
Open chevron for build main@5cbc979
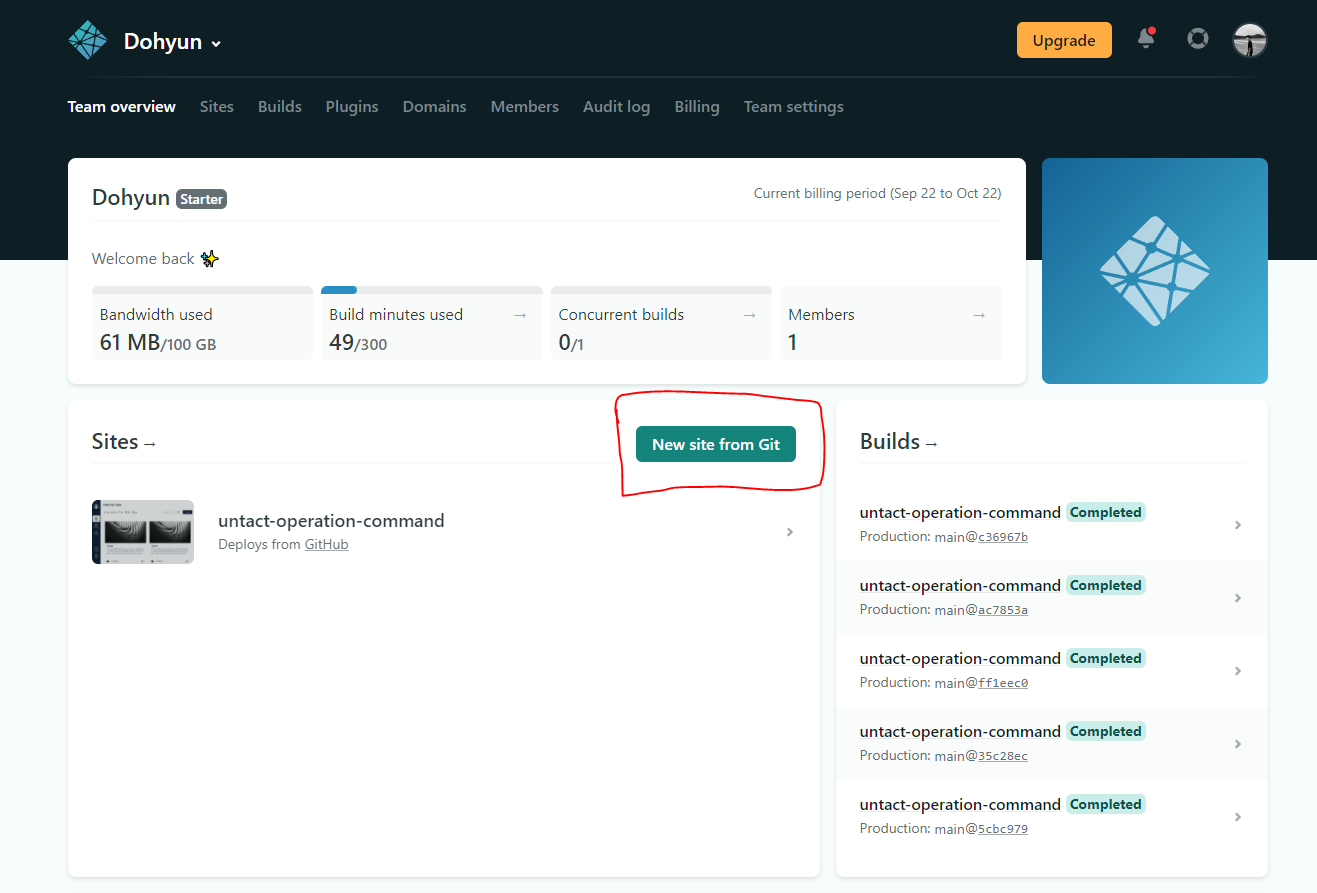tap(1238, 817)
